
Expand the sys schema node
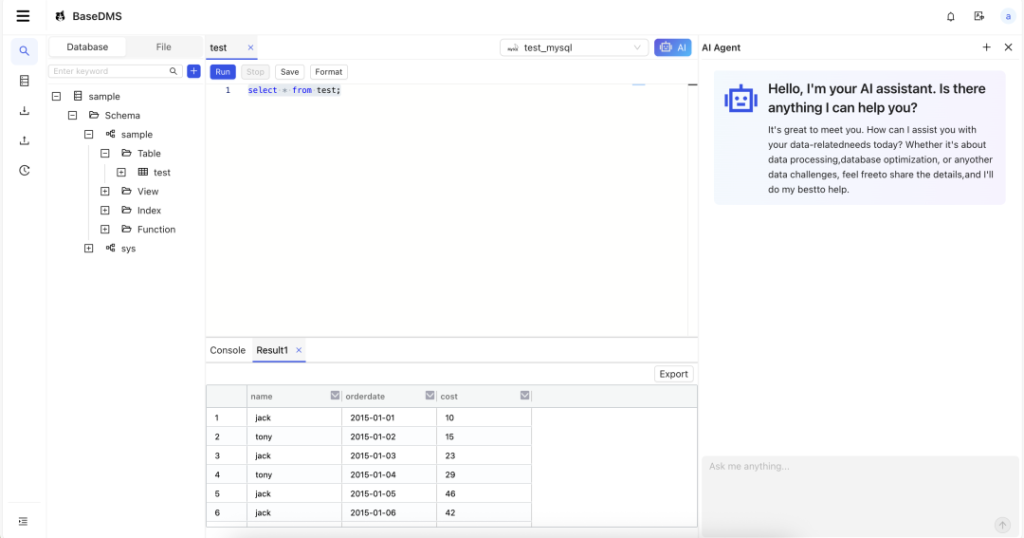coord(88,248)
